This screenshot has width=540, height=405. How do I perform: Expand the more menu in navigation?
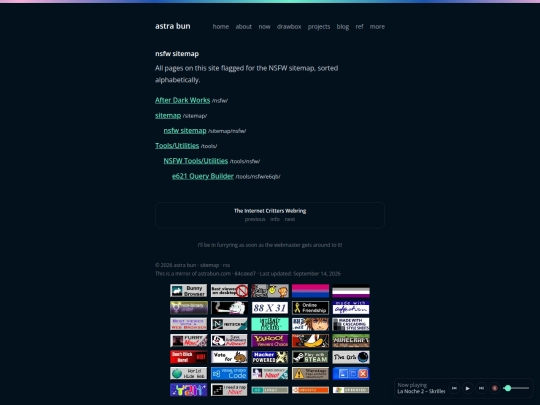pyautogui.click(x=377, y=27)
